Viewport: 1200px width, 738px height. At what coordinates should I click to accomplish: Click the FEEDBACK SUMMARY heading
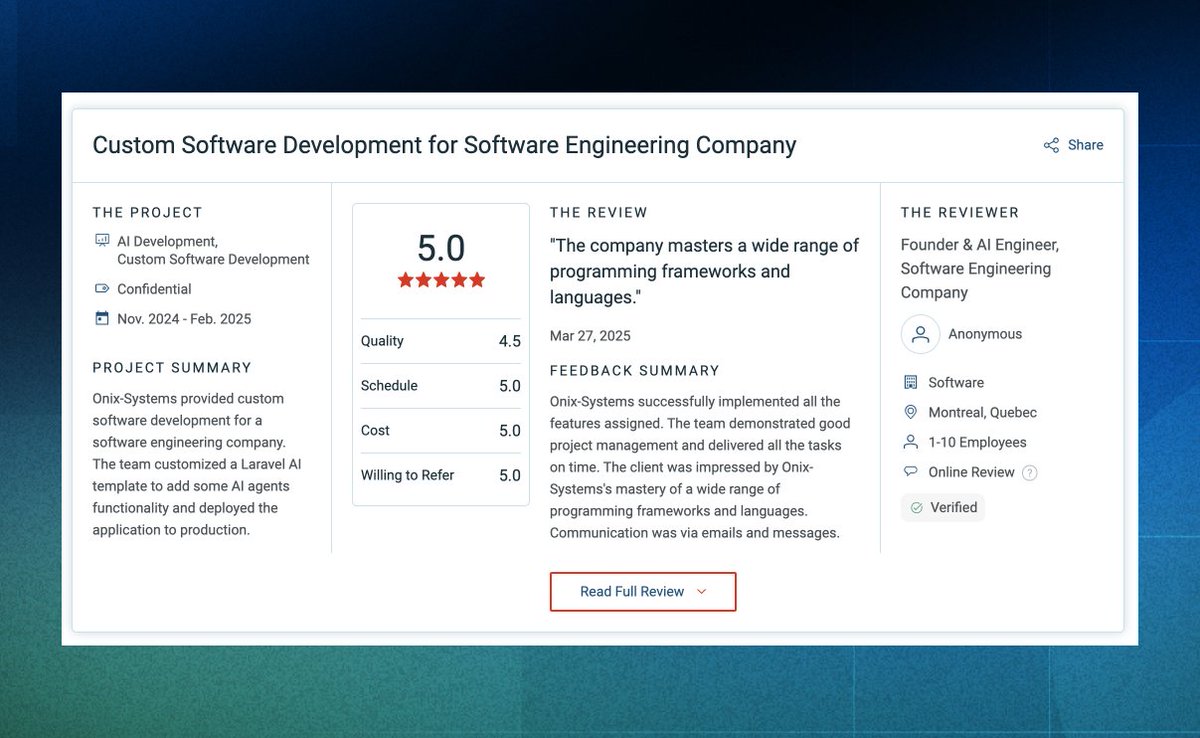coord(635,371)
